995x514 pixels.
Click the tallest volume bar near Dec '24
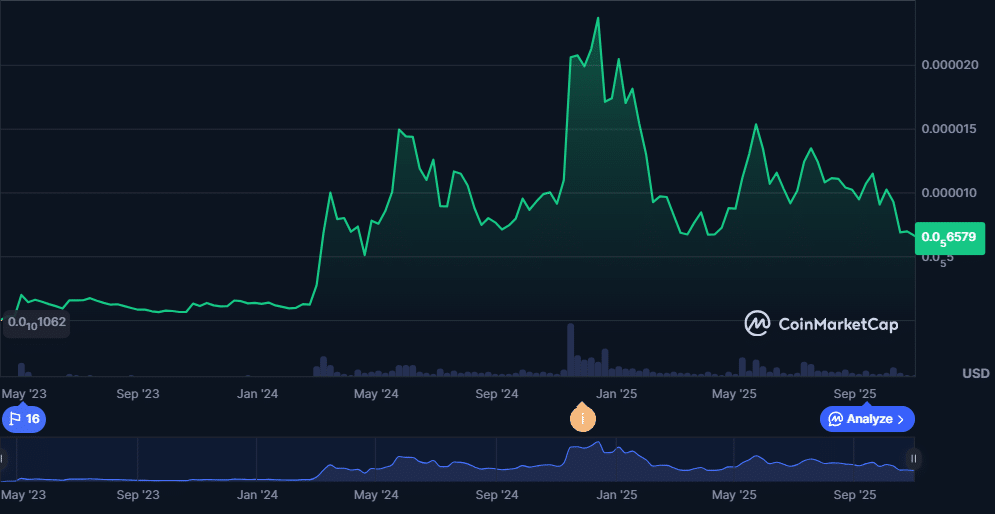(x=571, y=349)
